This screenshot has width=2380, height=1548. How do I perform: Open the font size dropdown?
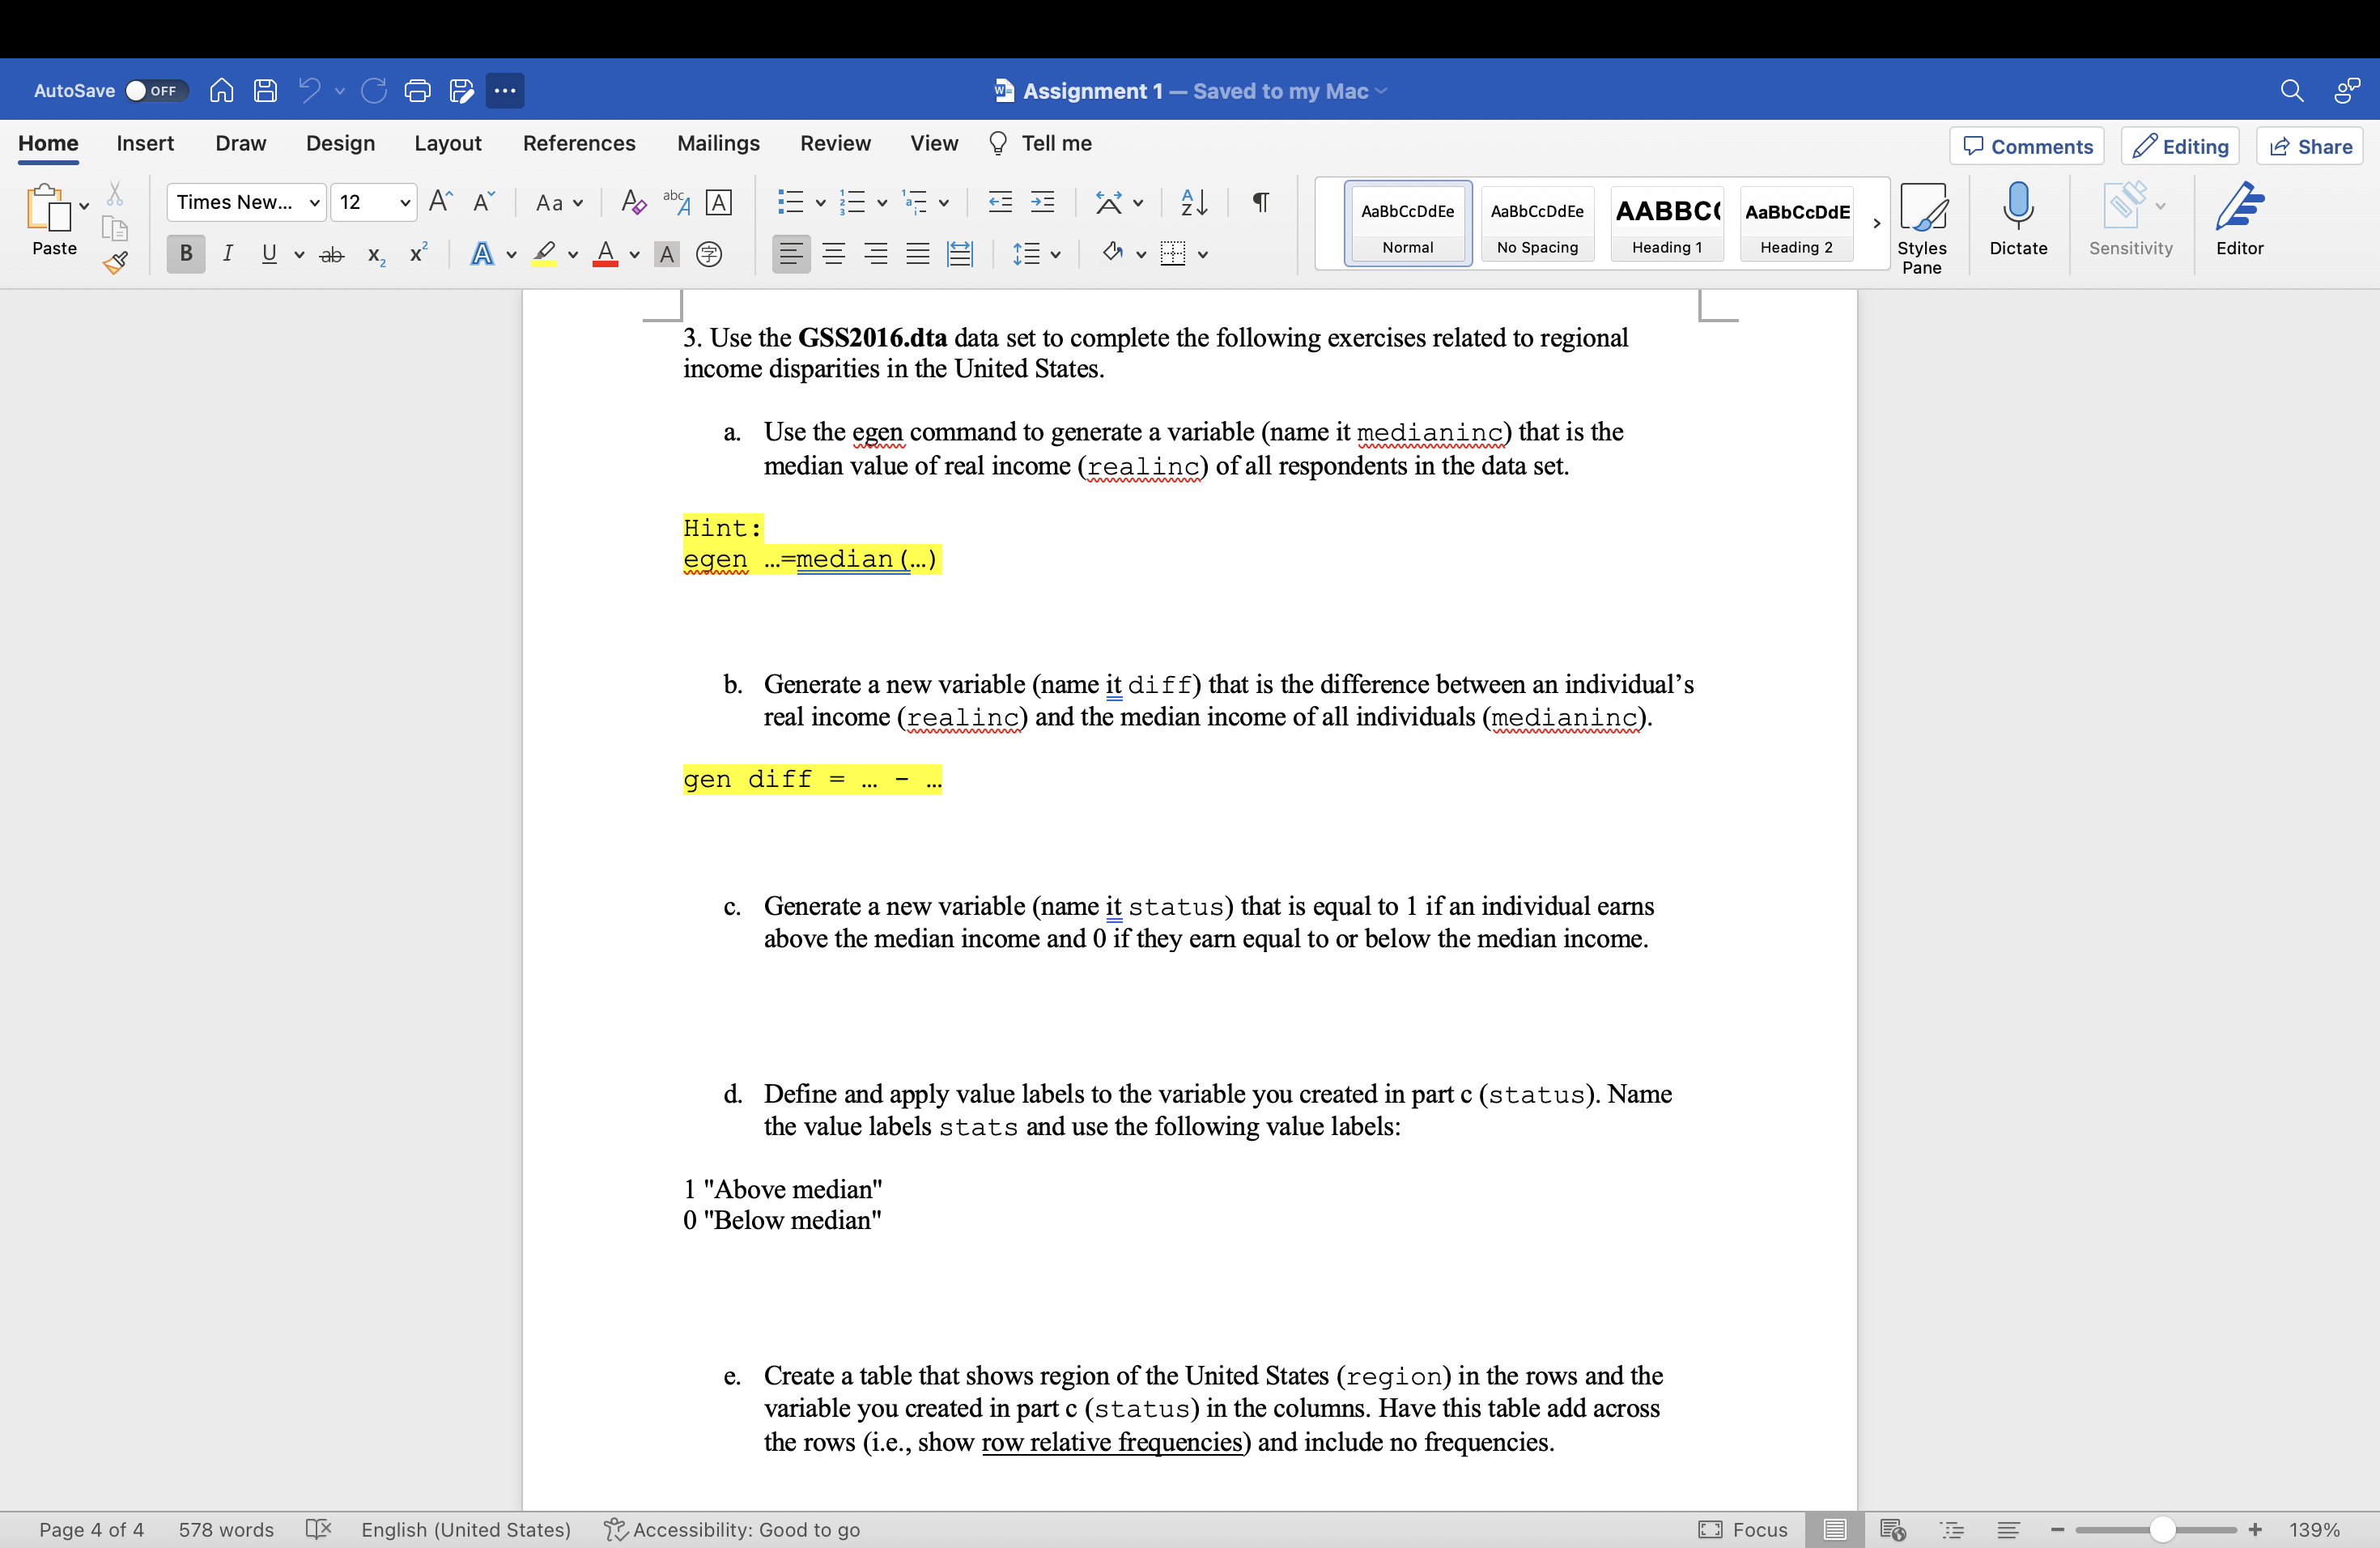(405, 203)
